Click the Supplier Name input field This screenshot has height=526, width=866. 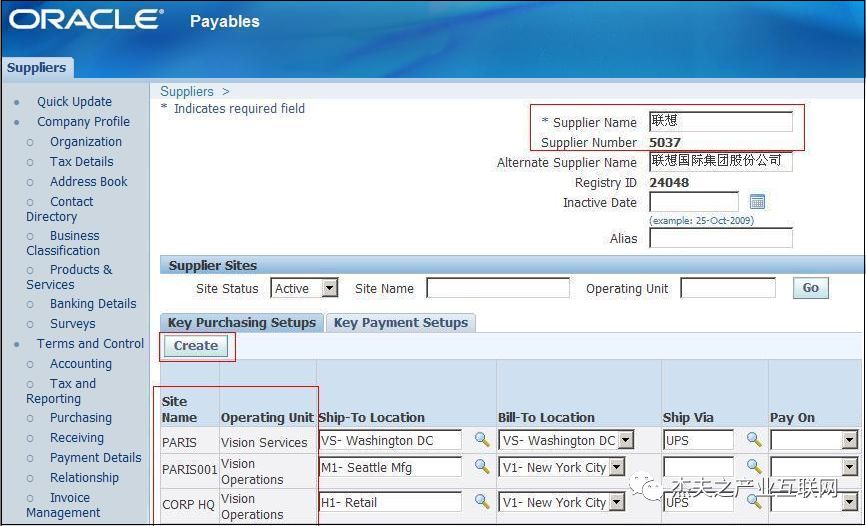pos(721,122)
